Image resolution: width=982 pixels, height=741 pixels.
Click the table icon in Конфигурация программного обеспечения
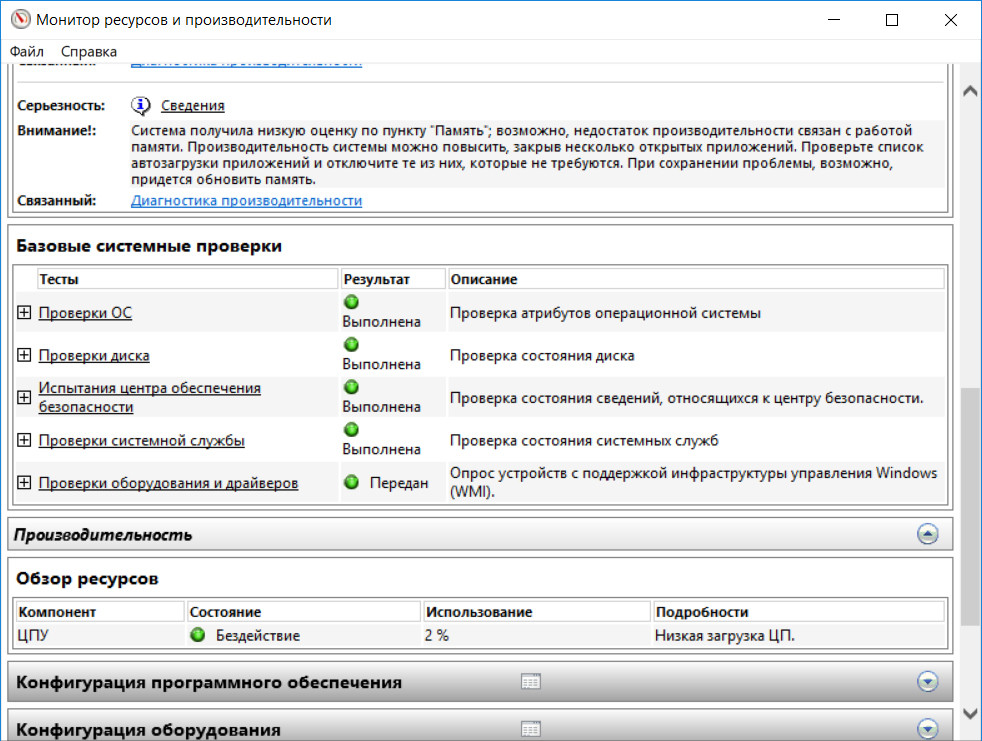click(x=531, y=682)
